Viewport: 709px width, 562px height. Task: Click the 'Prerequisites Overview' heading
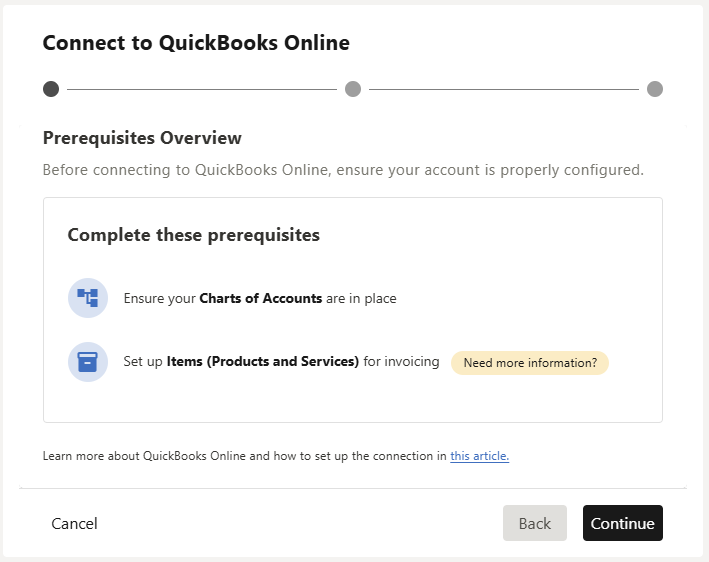142,138
